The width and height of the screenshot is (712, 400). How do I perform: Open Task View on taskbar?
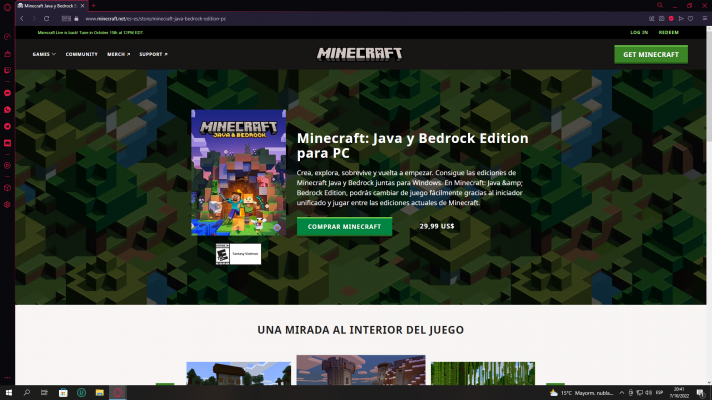click(x=44, y=393)
